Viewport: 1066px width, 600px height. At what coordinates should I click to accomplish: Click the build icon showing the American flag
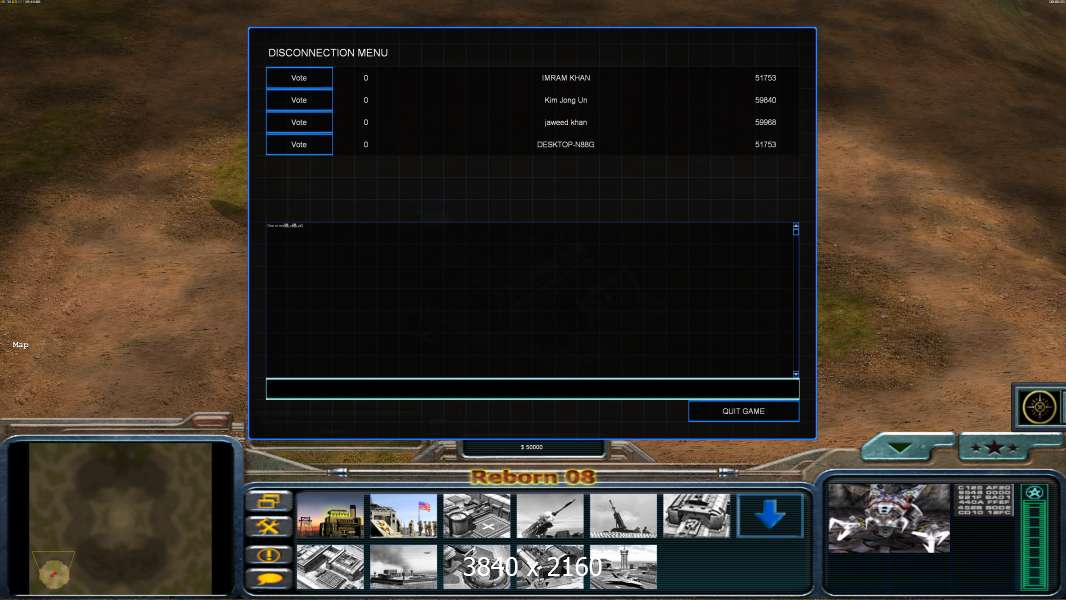[x=403, y=516]
